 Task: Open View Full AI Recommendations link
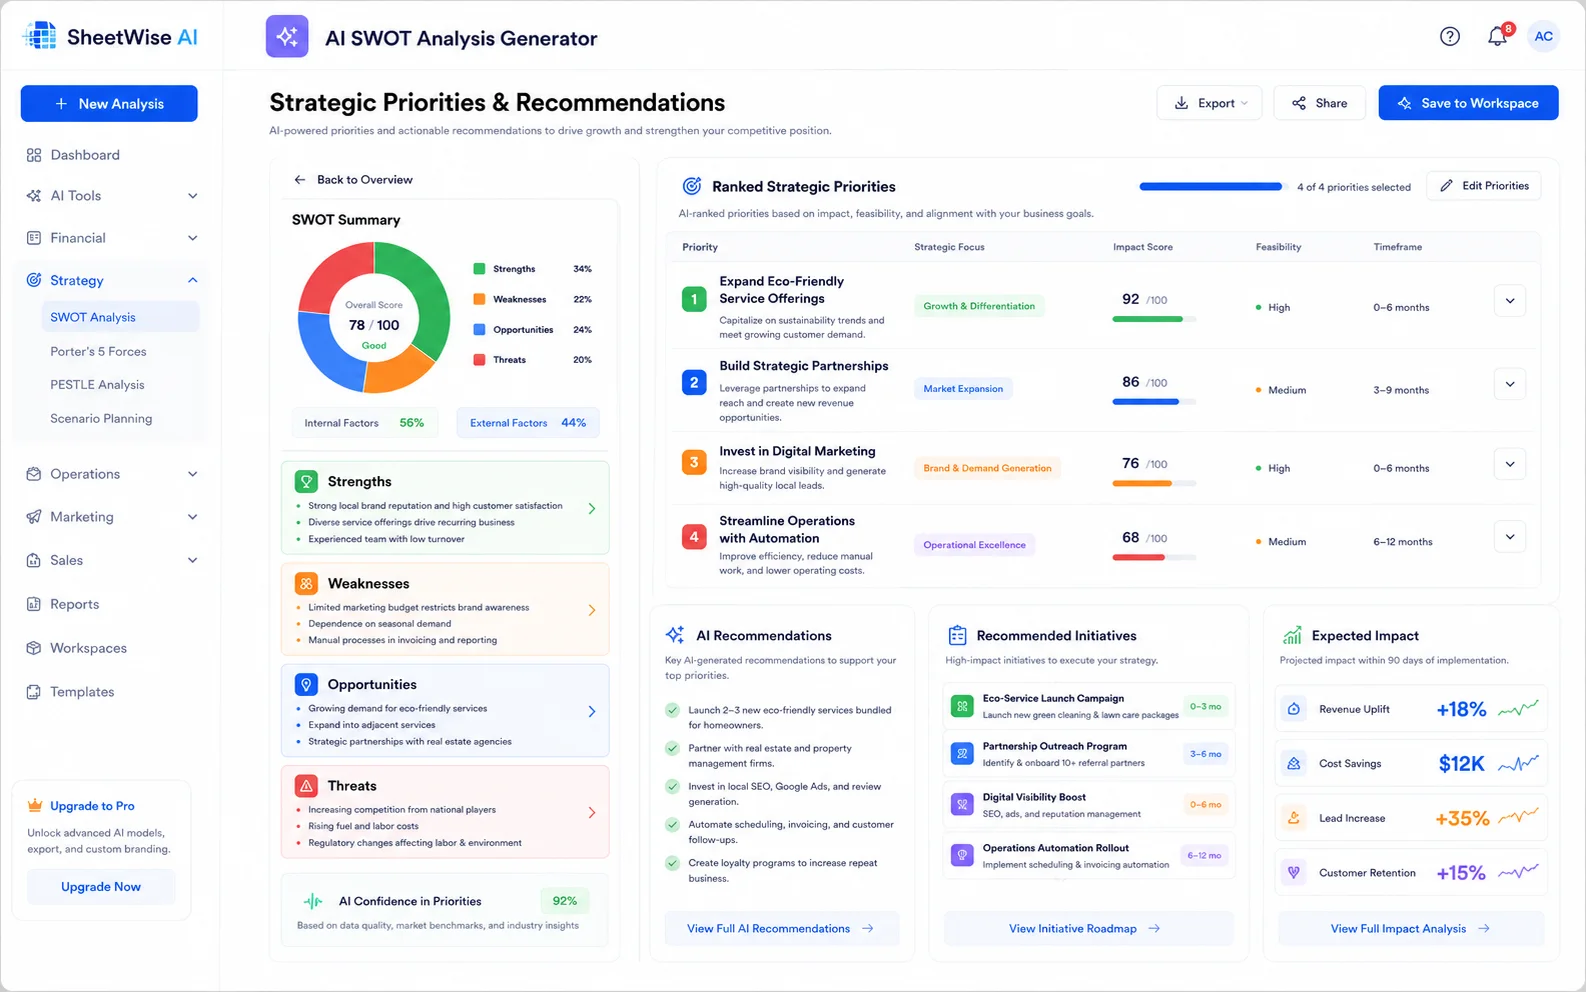point(782,929)
